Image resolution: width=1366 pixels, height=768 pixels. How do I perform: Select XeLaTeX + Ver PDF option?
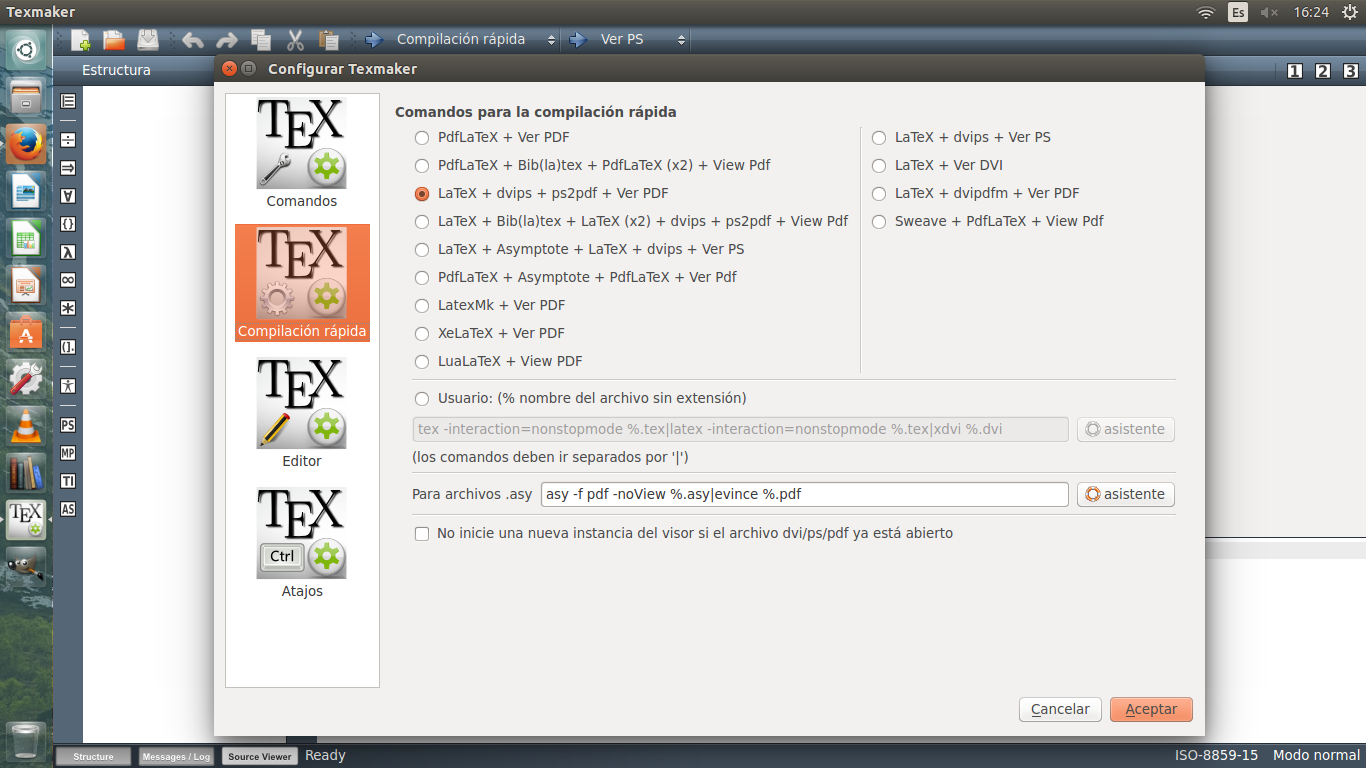click(489, 333)
